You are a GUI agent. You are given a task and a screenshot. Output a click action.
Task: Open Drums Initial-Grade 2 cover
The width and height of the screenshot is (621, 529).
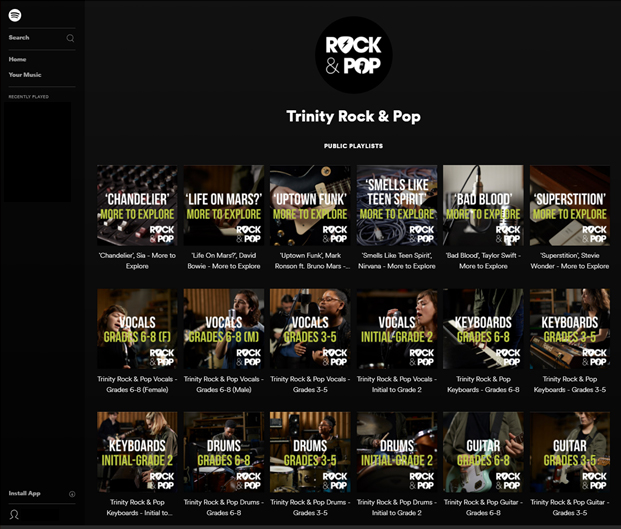point(397,452)
